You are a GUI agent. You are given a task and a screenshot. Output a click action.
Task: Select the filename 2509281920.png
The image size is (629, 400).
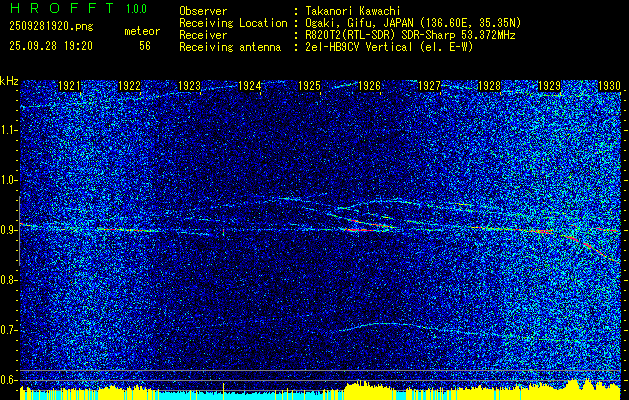pos(51,27)
